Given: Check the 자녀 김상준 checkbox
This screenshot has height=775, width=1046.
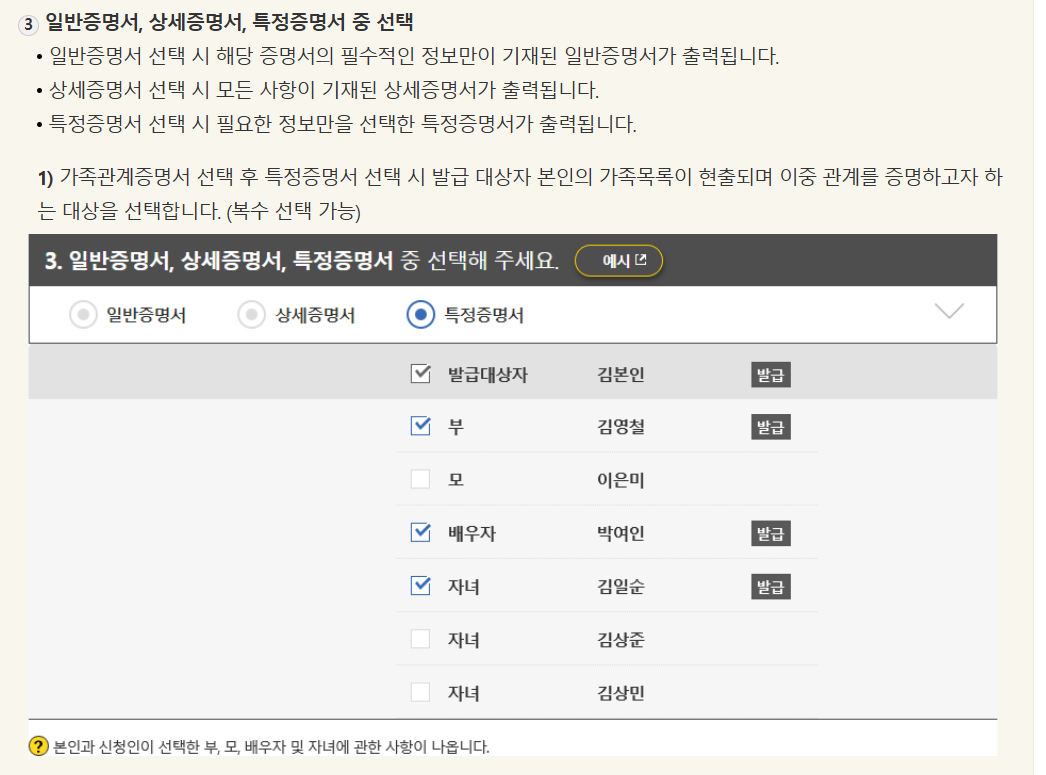Looking at the screenshot, I should (420, 639).
